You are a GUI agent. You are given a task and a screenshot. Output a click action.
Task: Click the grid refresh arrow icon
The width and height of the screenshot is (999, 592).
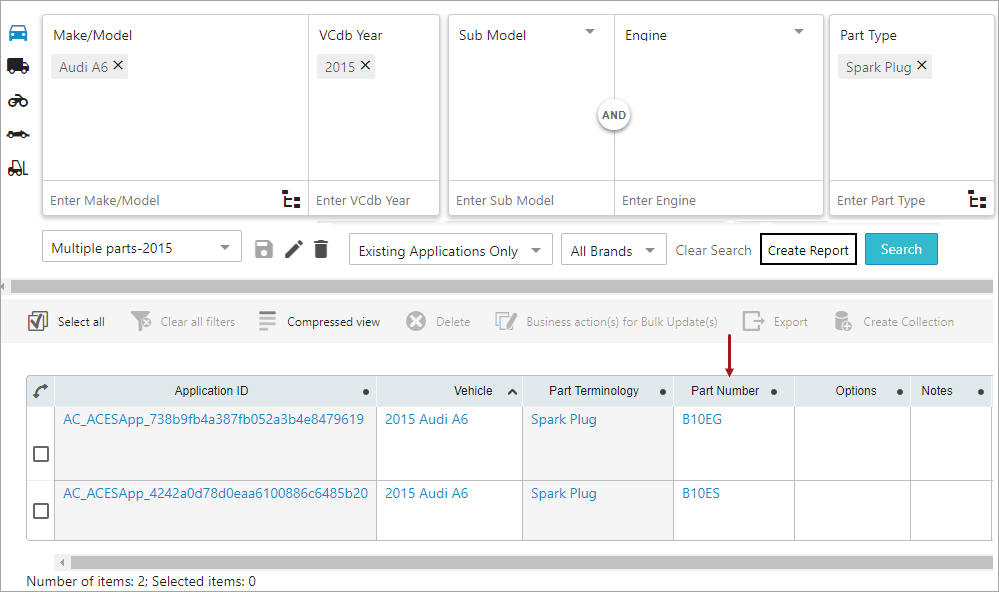pyautogui.click(x=41, y=391)
